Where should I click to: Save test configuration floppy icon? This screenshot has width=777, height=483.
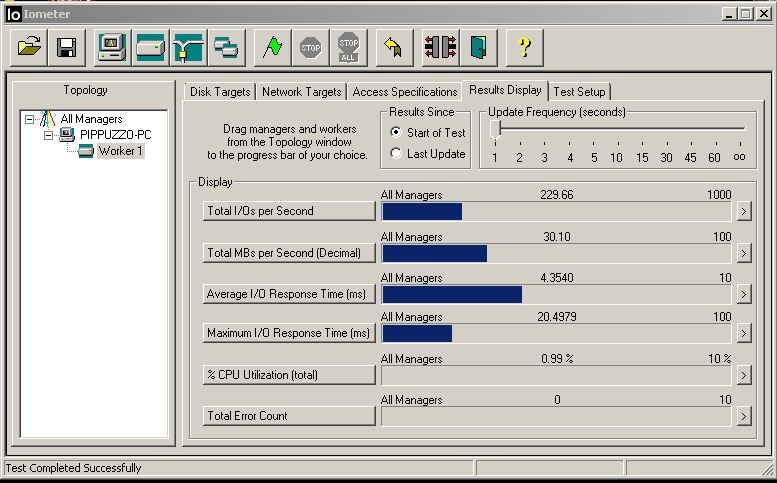(x=67, y=48)
